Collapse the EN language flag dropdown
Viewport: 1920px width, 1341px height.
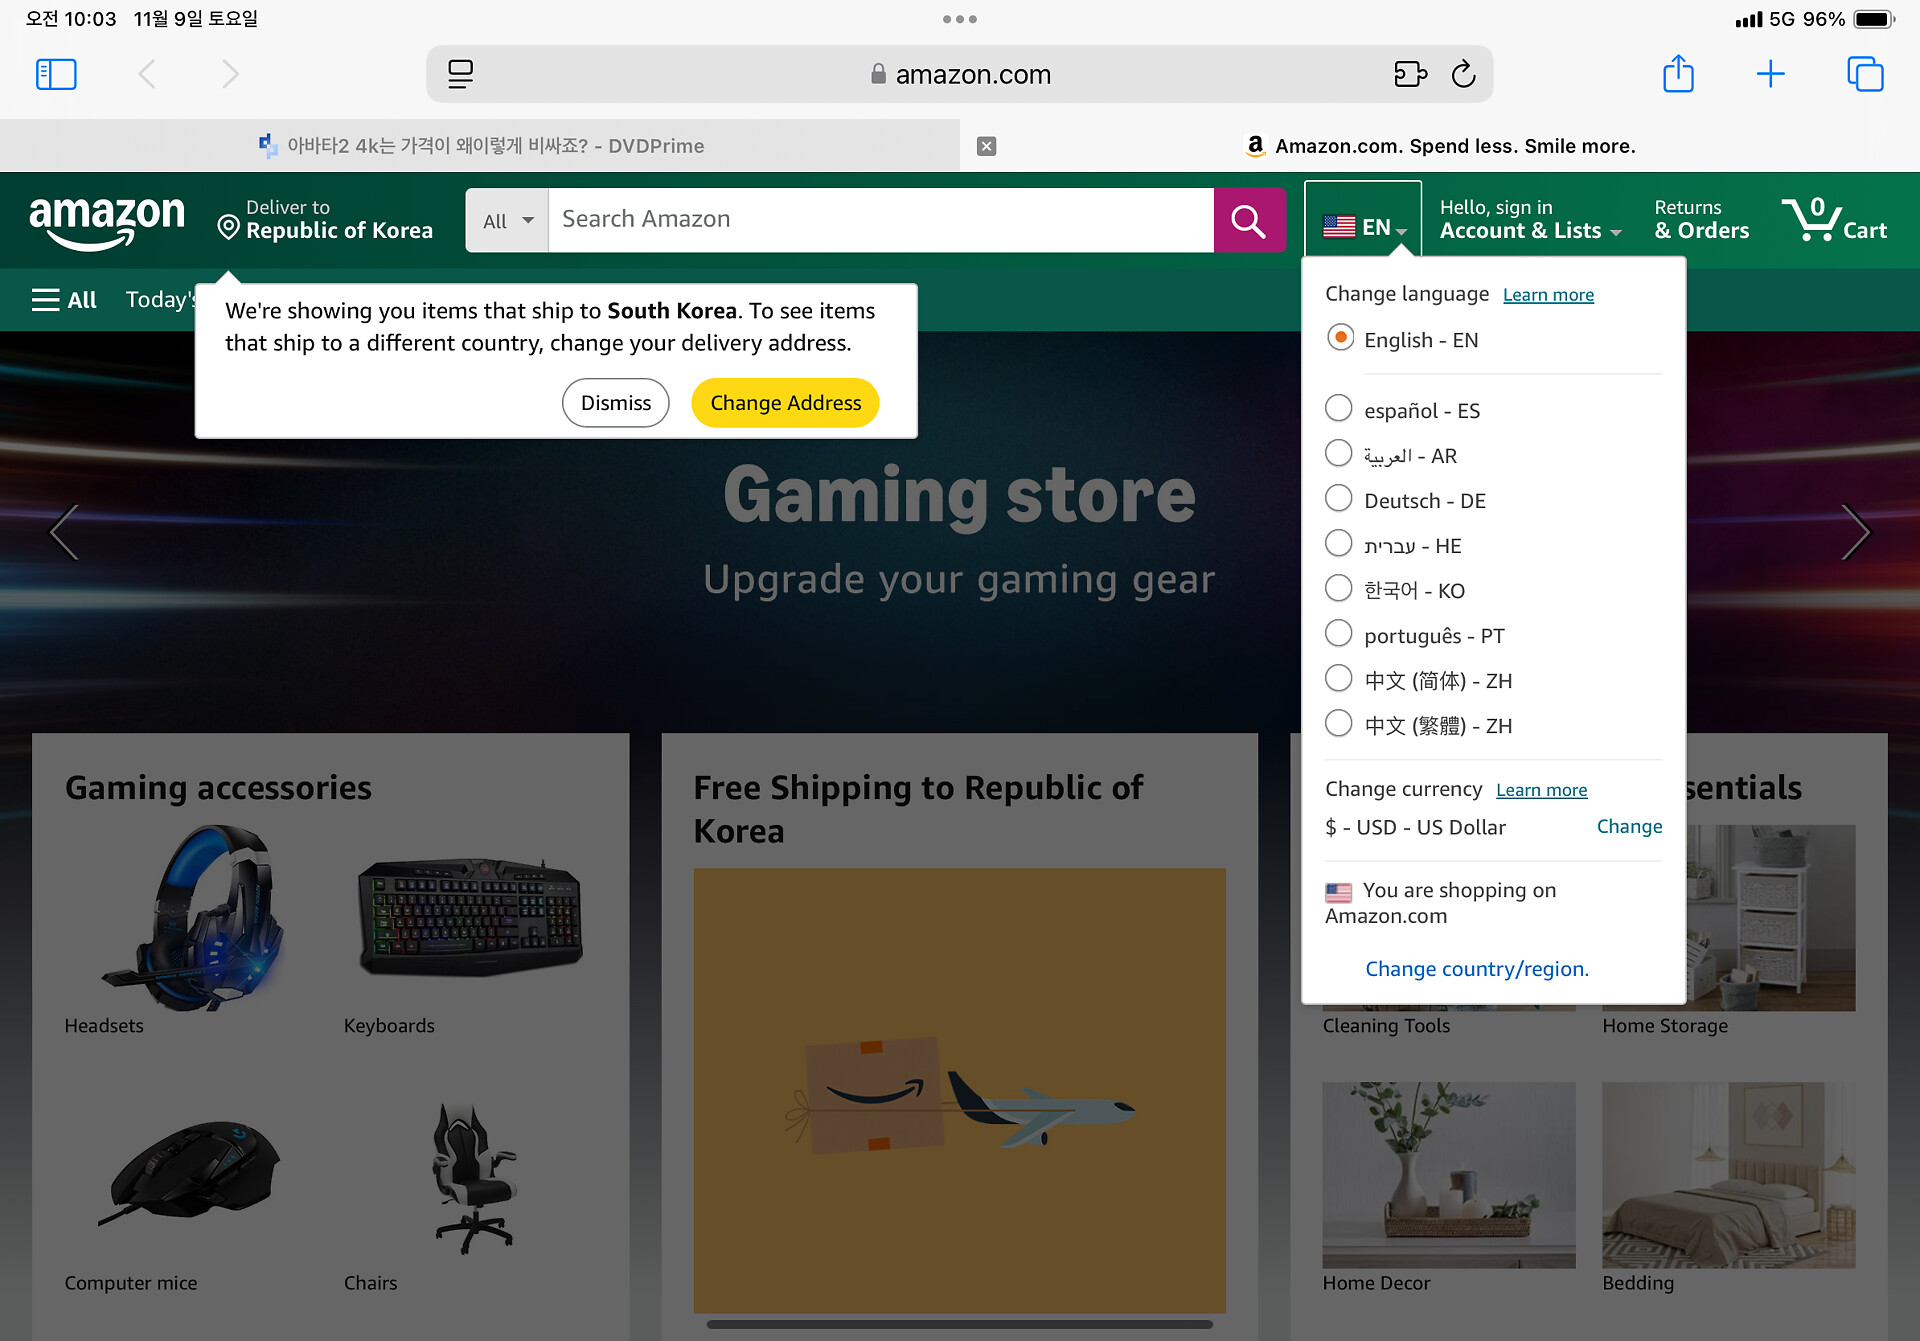(x=1364, y=226)
